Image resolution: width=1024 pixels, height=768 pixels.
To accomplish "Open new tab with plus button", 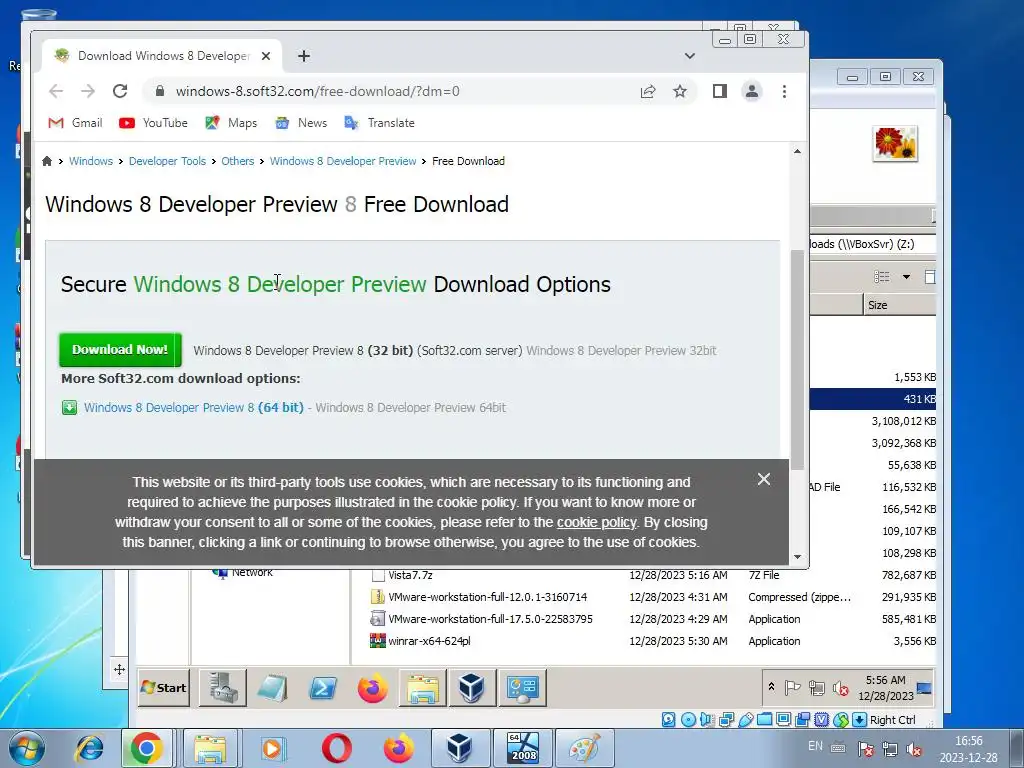I will click(304, 56).
